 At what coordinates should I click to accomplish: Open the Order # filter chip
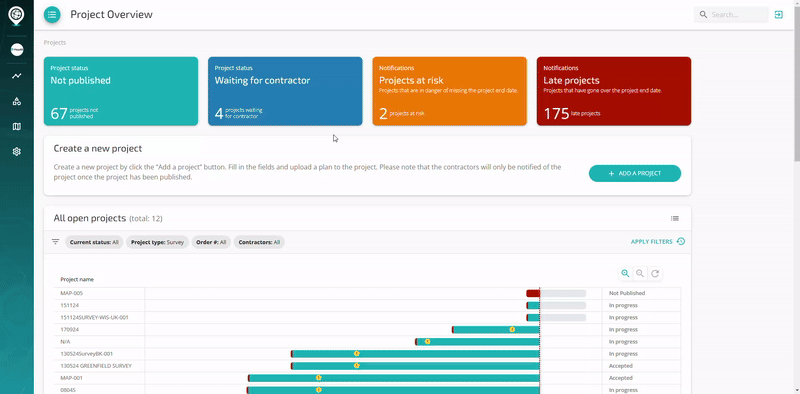pyautogui.click(x=212, y=242)
